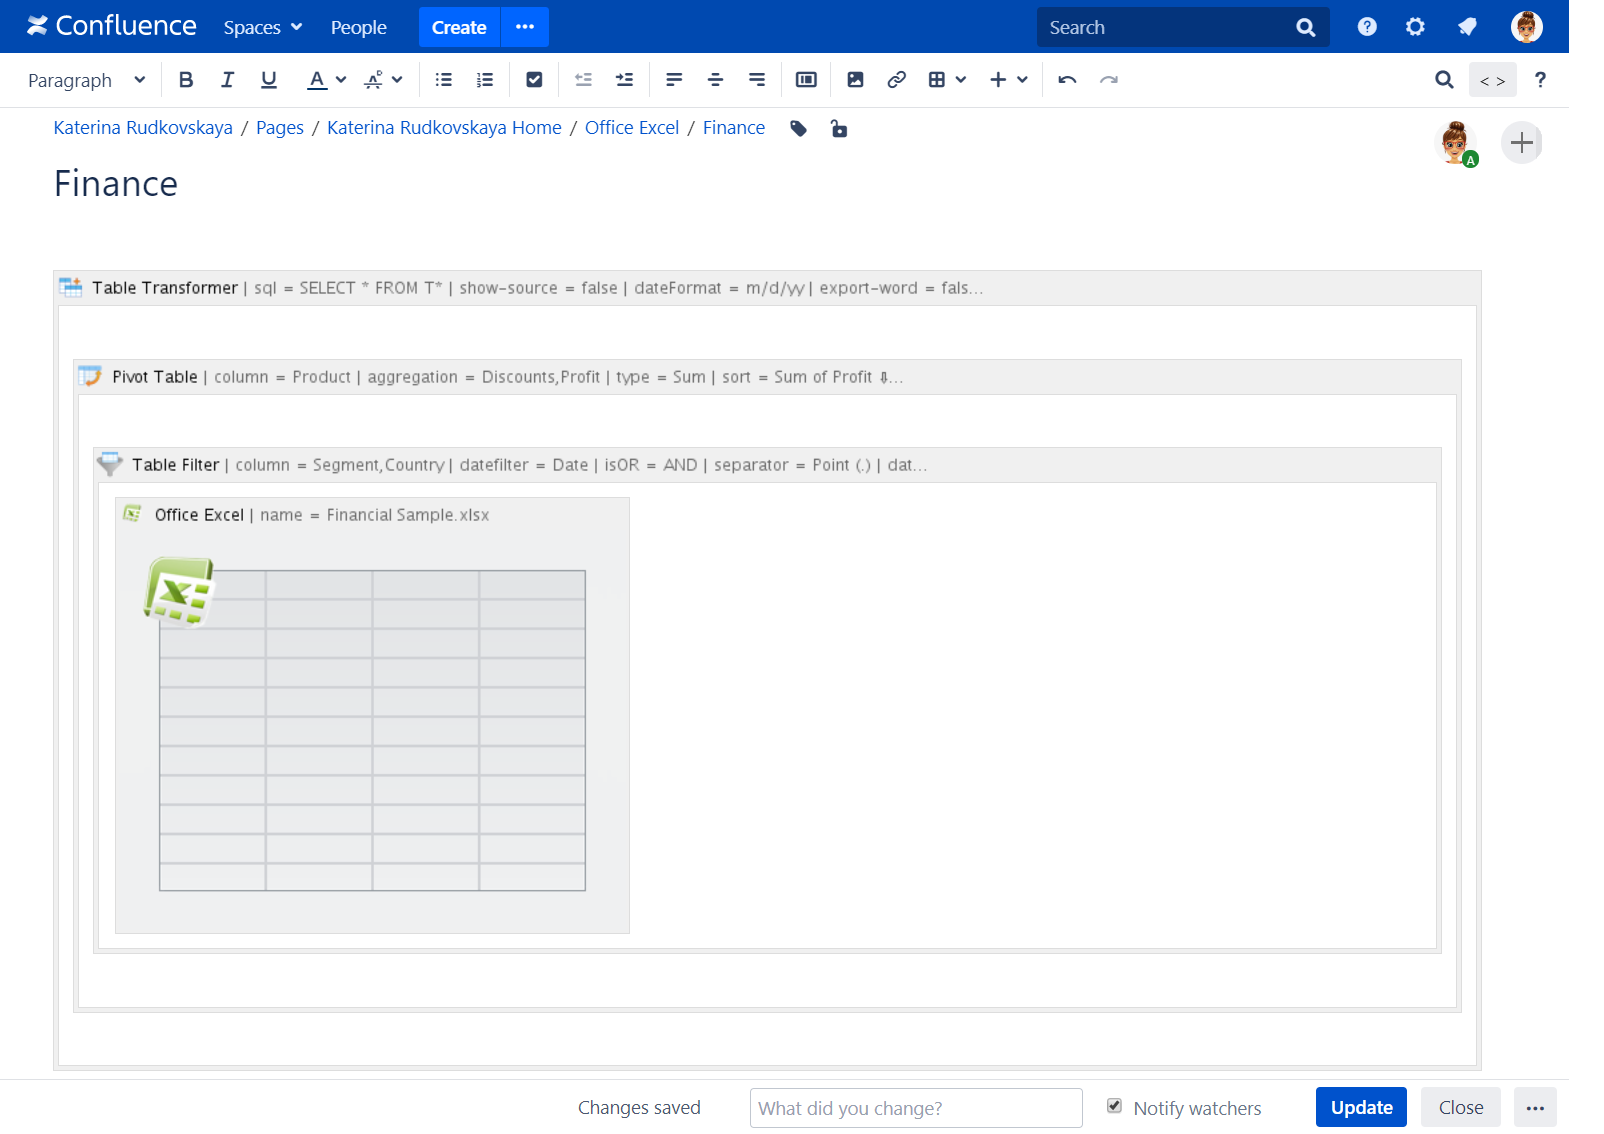Image resolution: width=1604 pixels, height=1134 pixels.
Task: Open the Spaces menu
Action: (262, 27)
